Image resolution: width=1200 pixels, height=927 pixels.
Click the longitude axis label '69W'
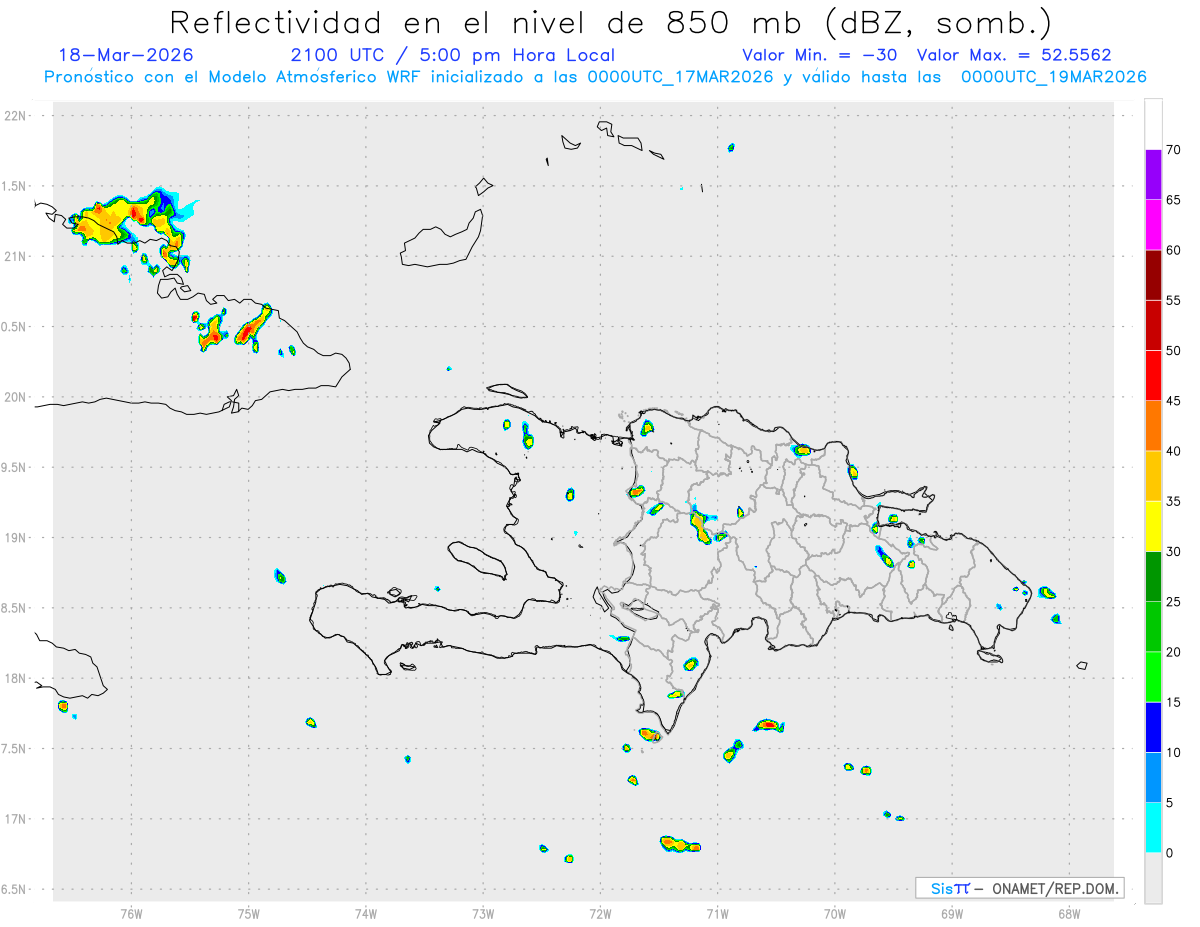pyautogui.click(x=952, y=913)
